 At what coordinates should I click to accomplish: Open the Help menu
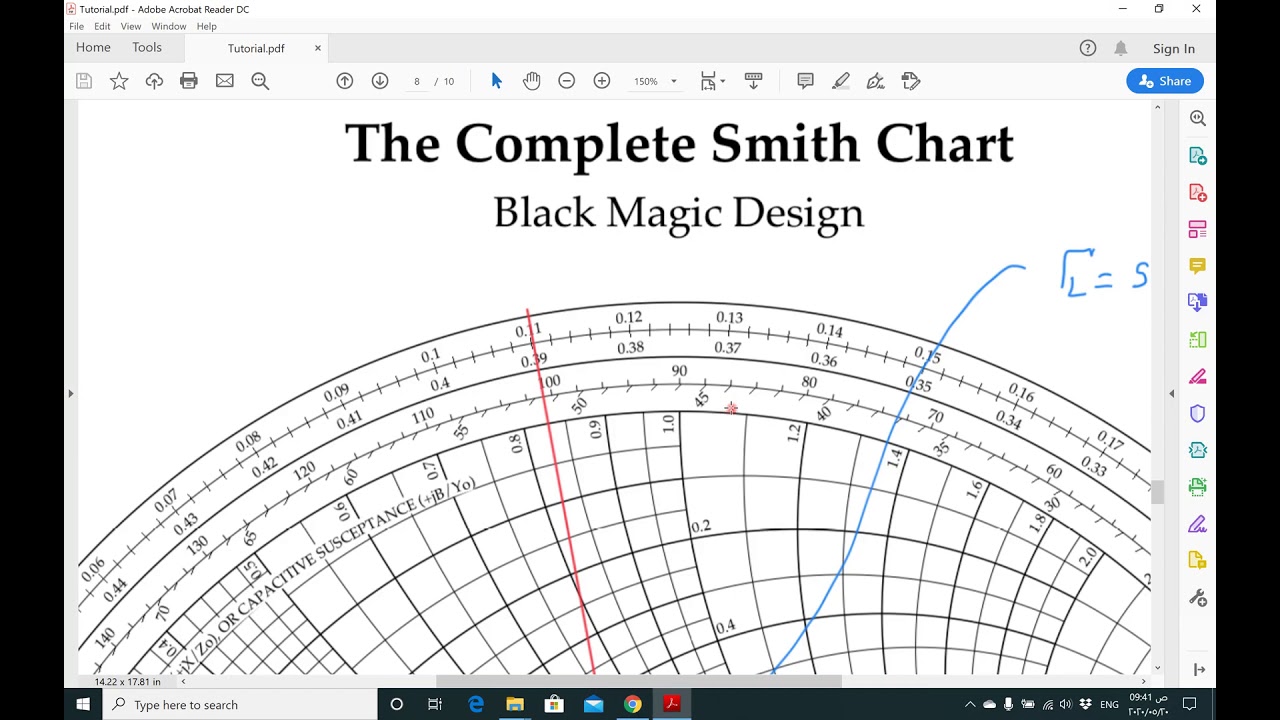[207, 26]
